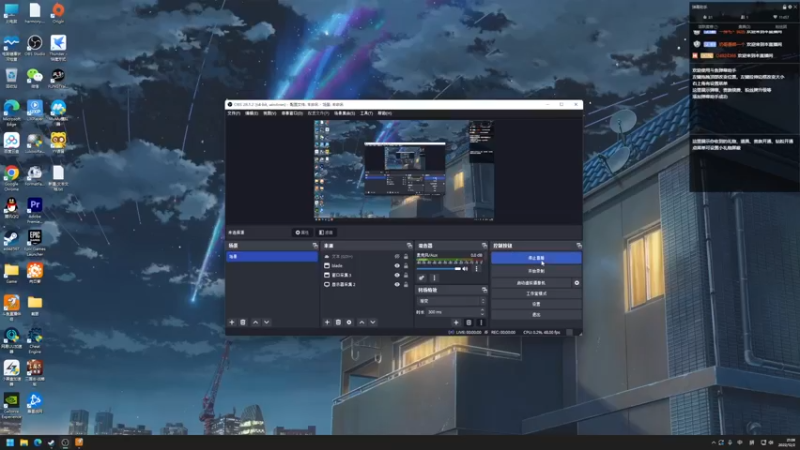Click the OBS preview canvas
The width and height of the screenshot is (800, 450).
point(404,170)
